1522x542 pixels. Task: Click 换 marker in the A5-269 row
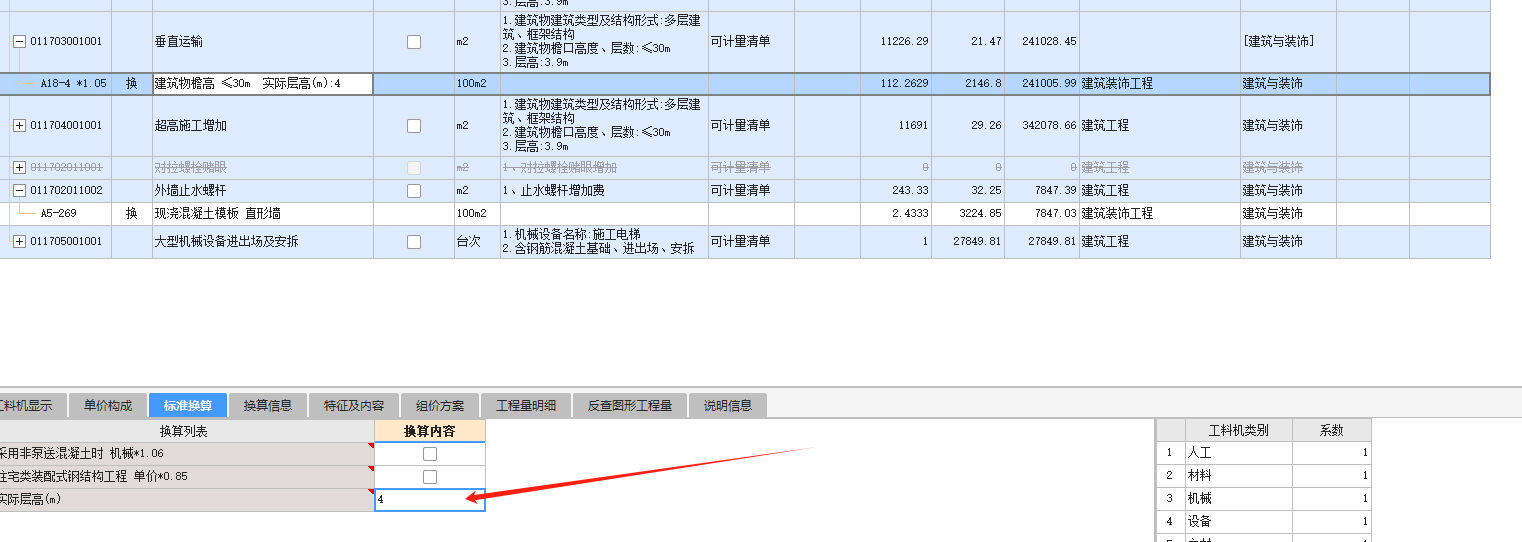pyautogui.click(x=131, y=214)
